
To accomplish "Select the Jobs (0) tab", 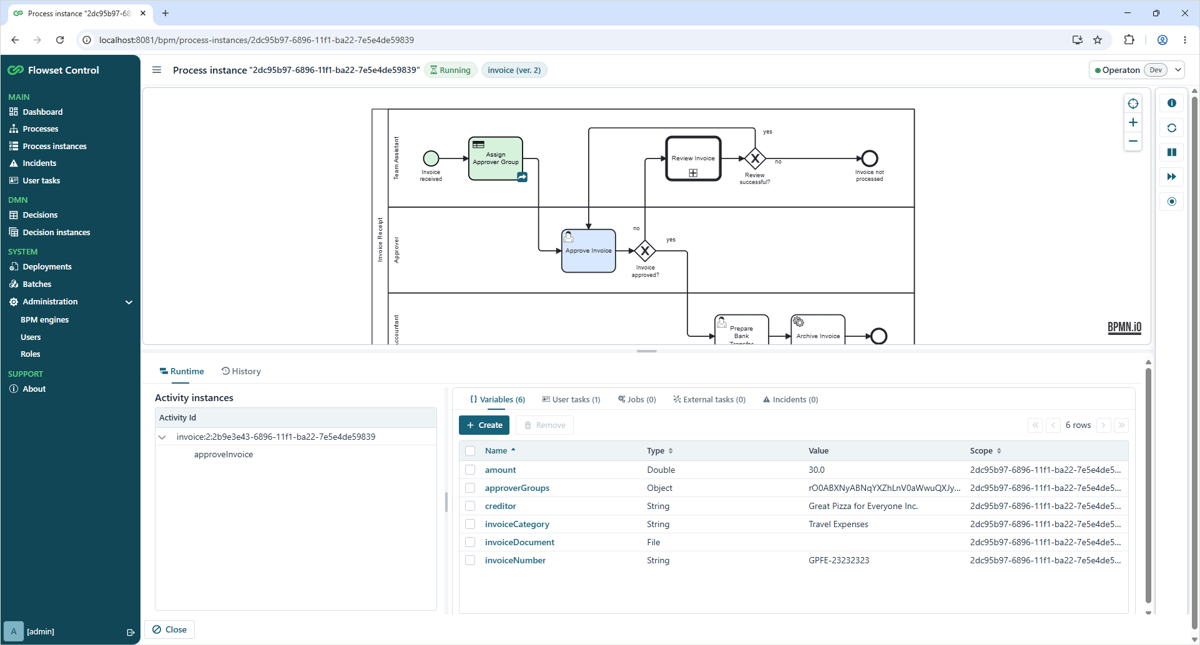I will coord(637,400).
